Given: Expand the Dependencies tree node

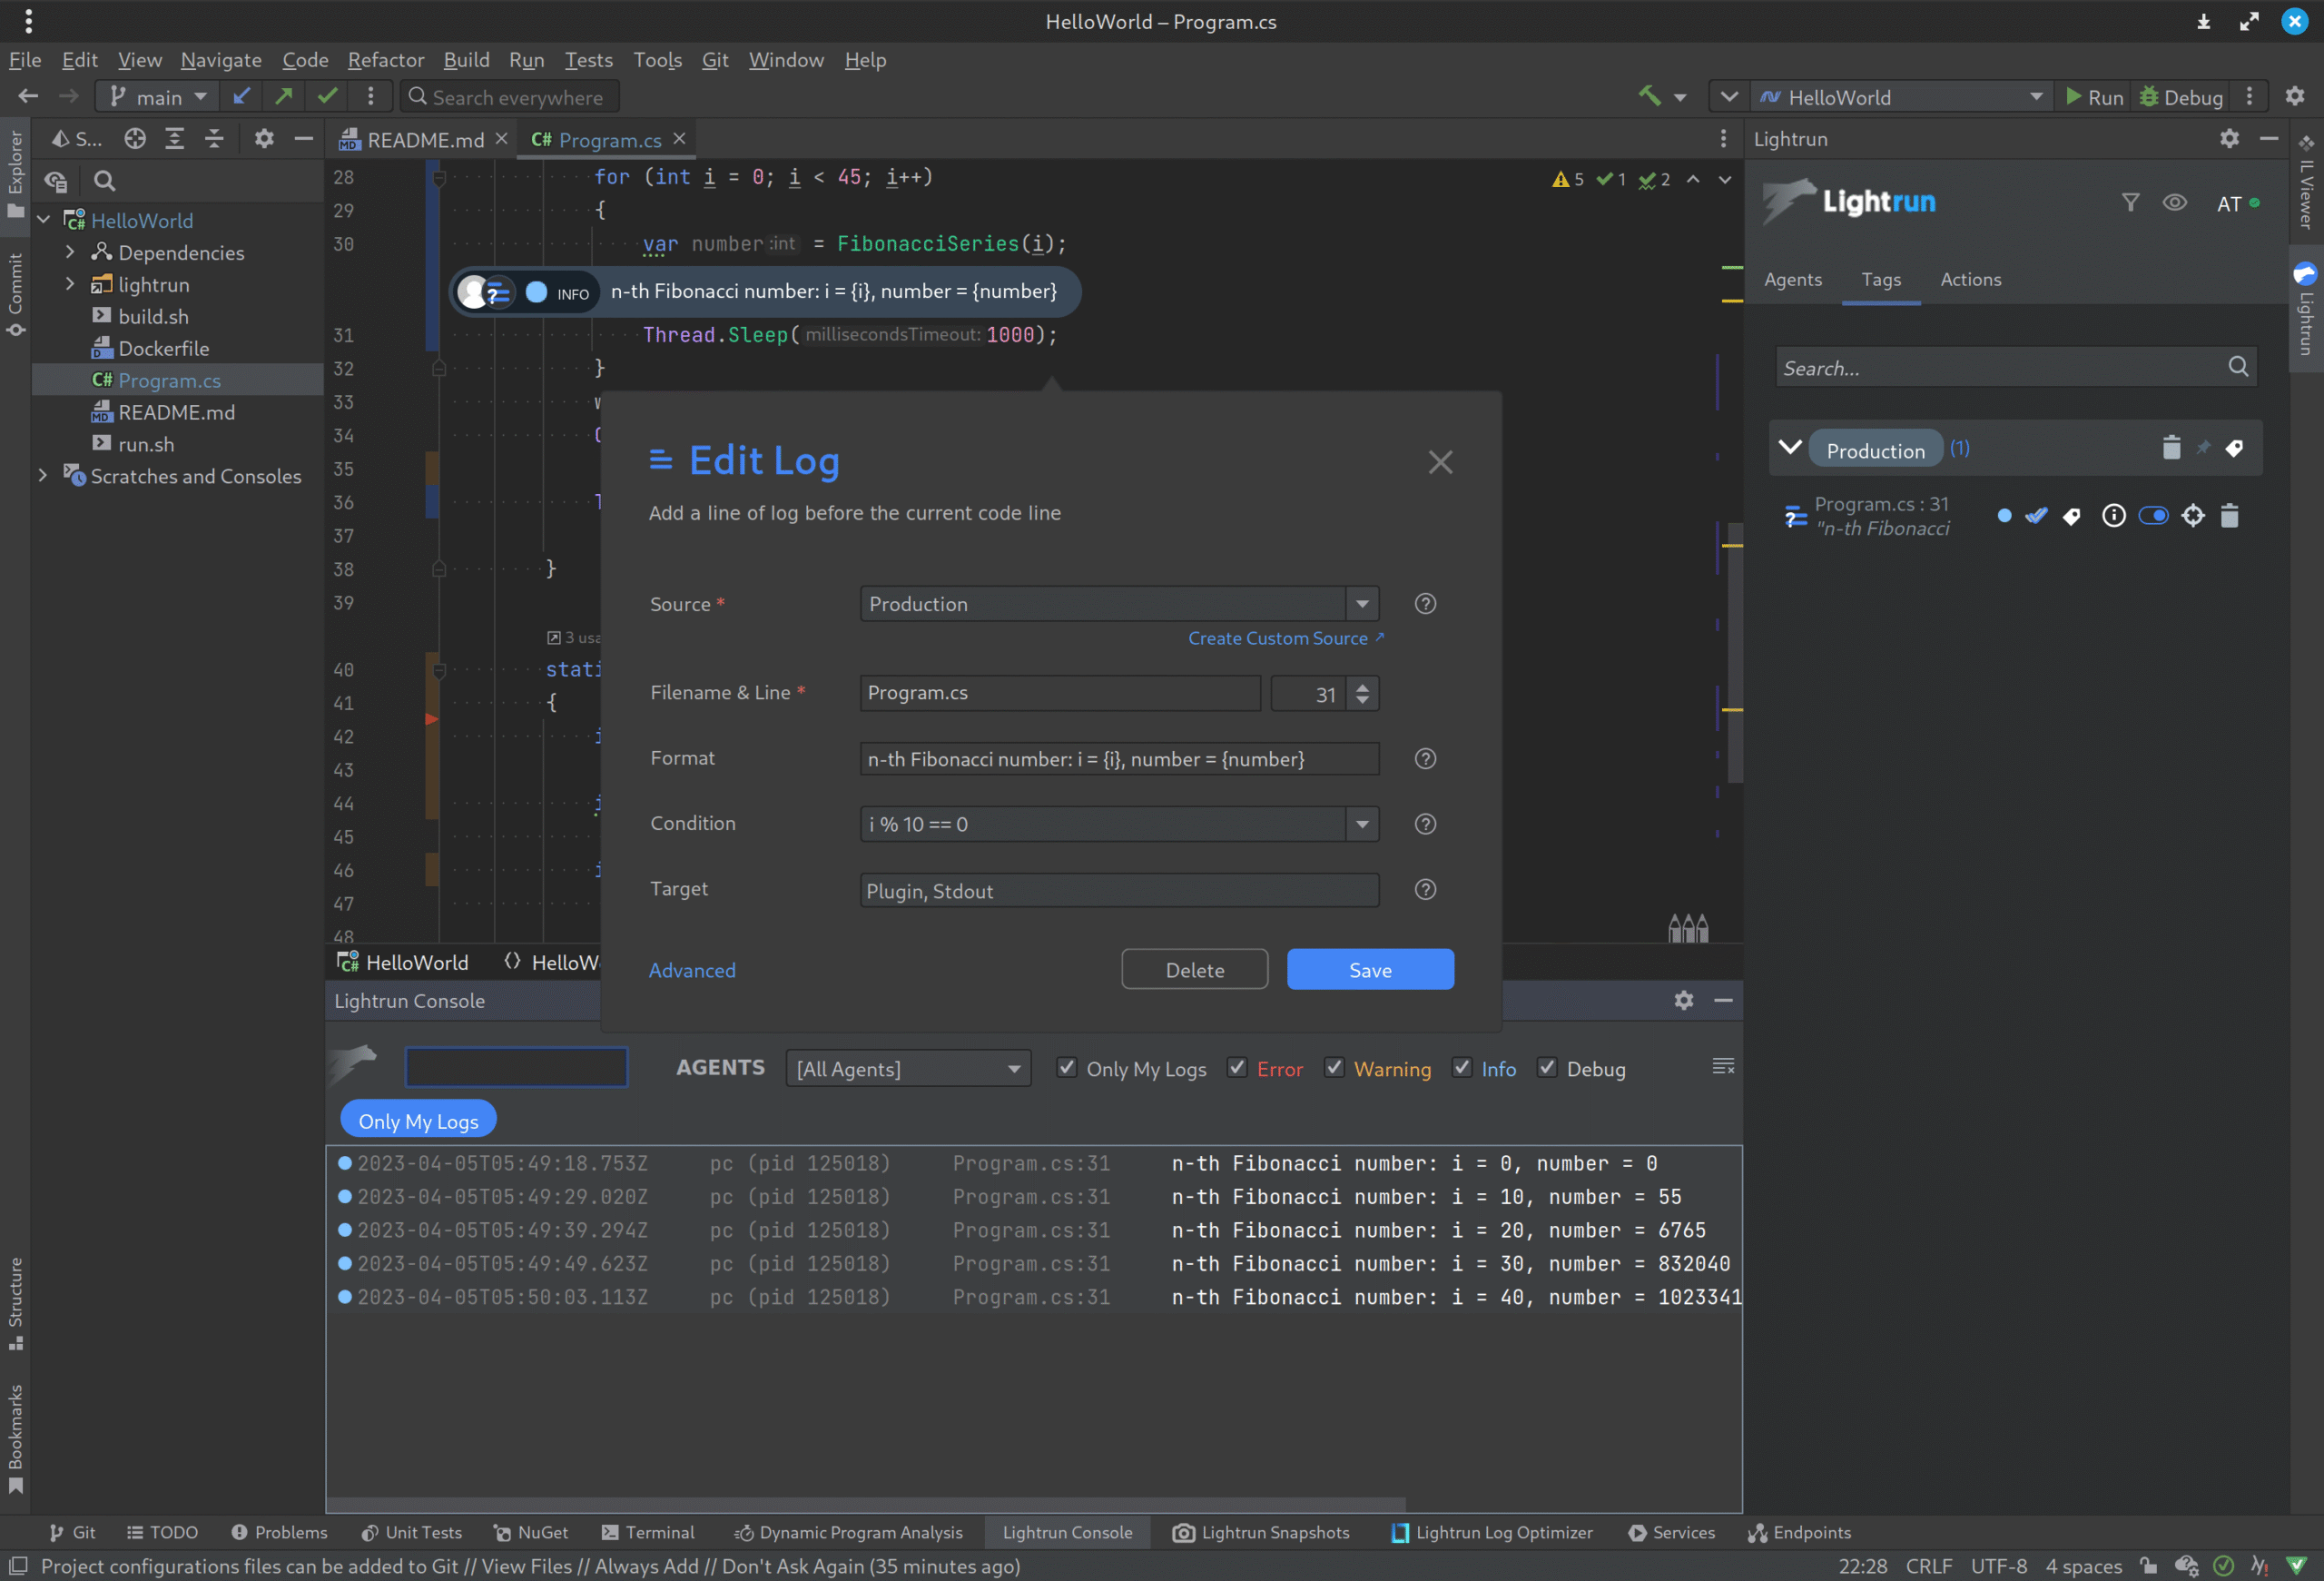Looking at the screenshot, I should (x=70, y=252).
